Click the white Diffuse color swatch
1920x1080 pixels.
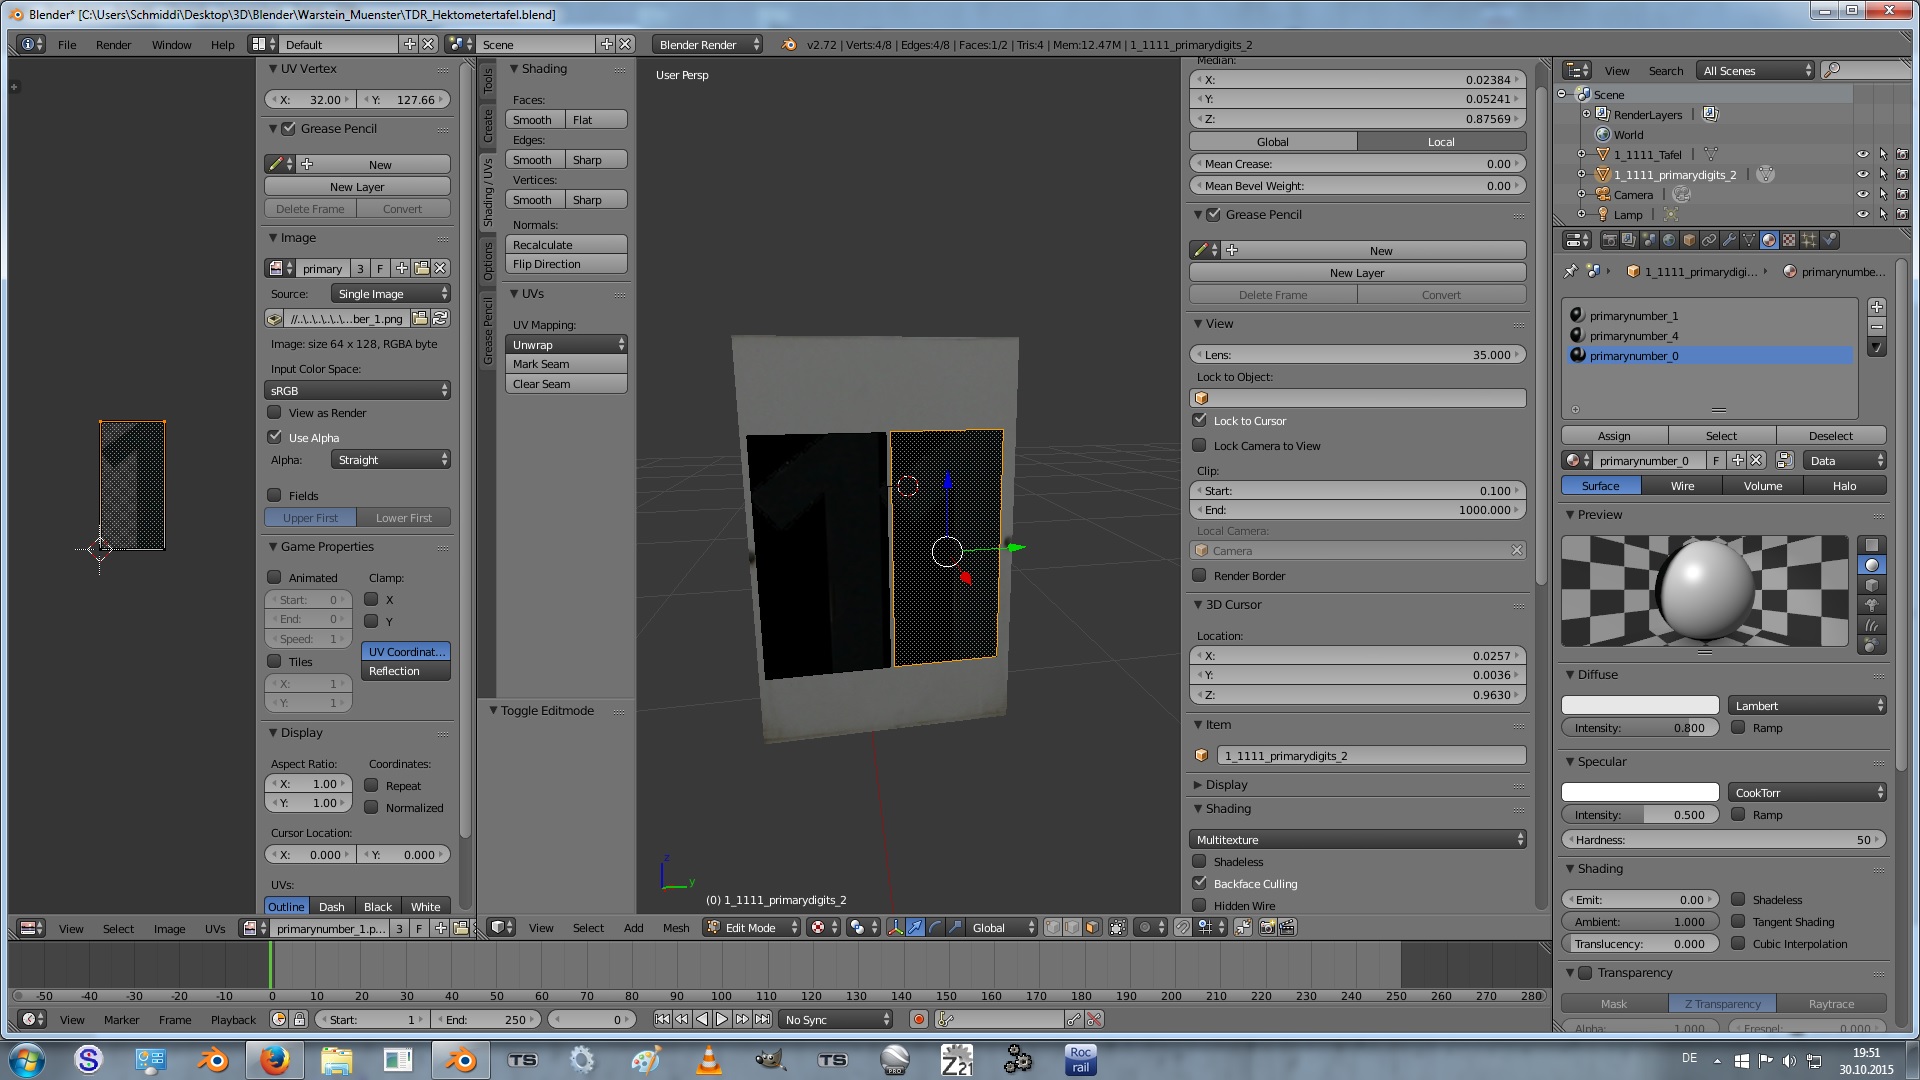[x=1640, y=705]
